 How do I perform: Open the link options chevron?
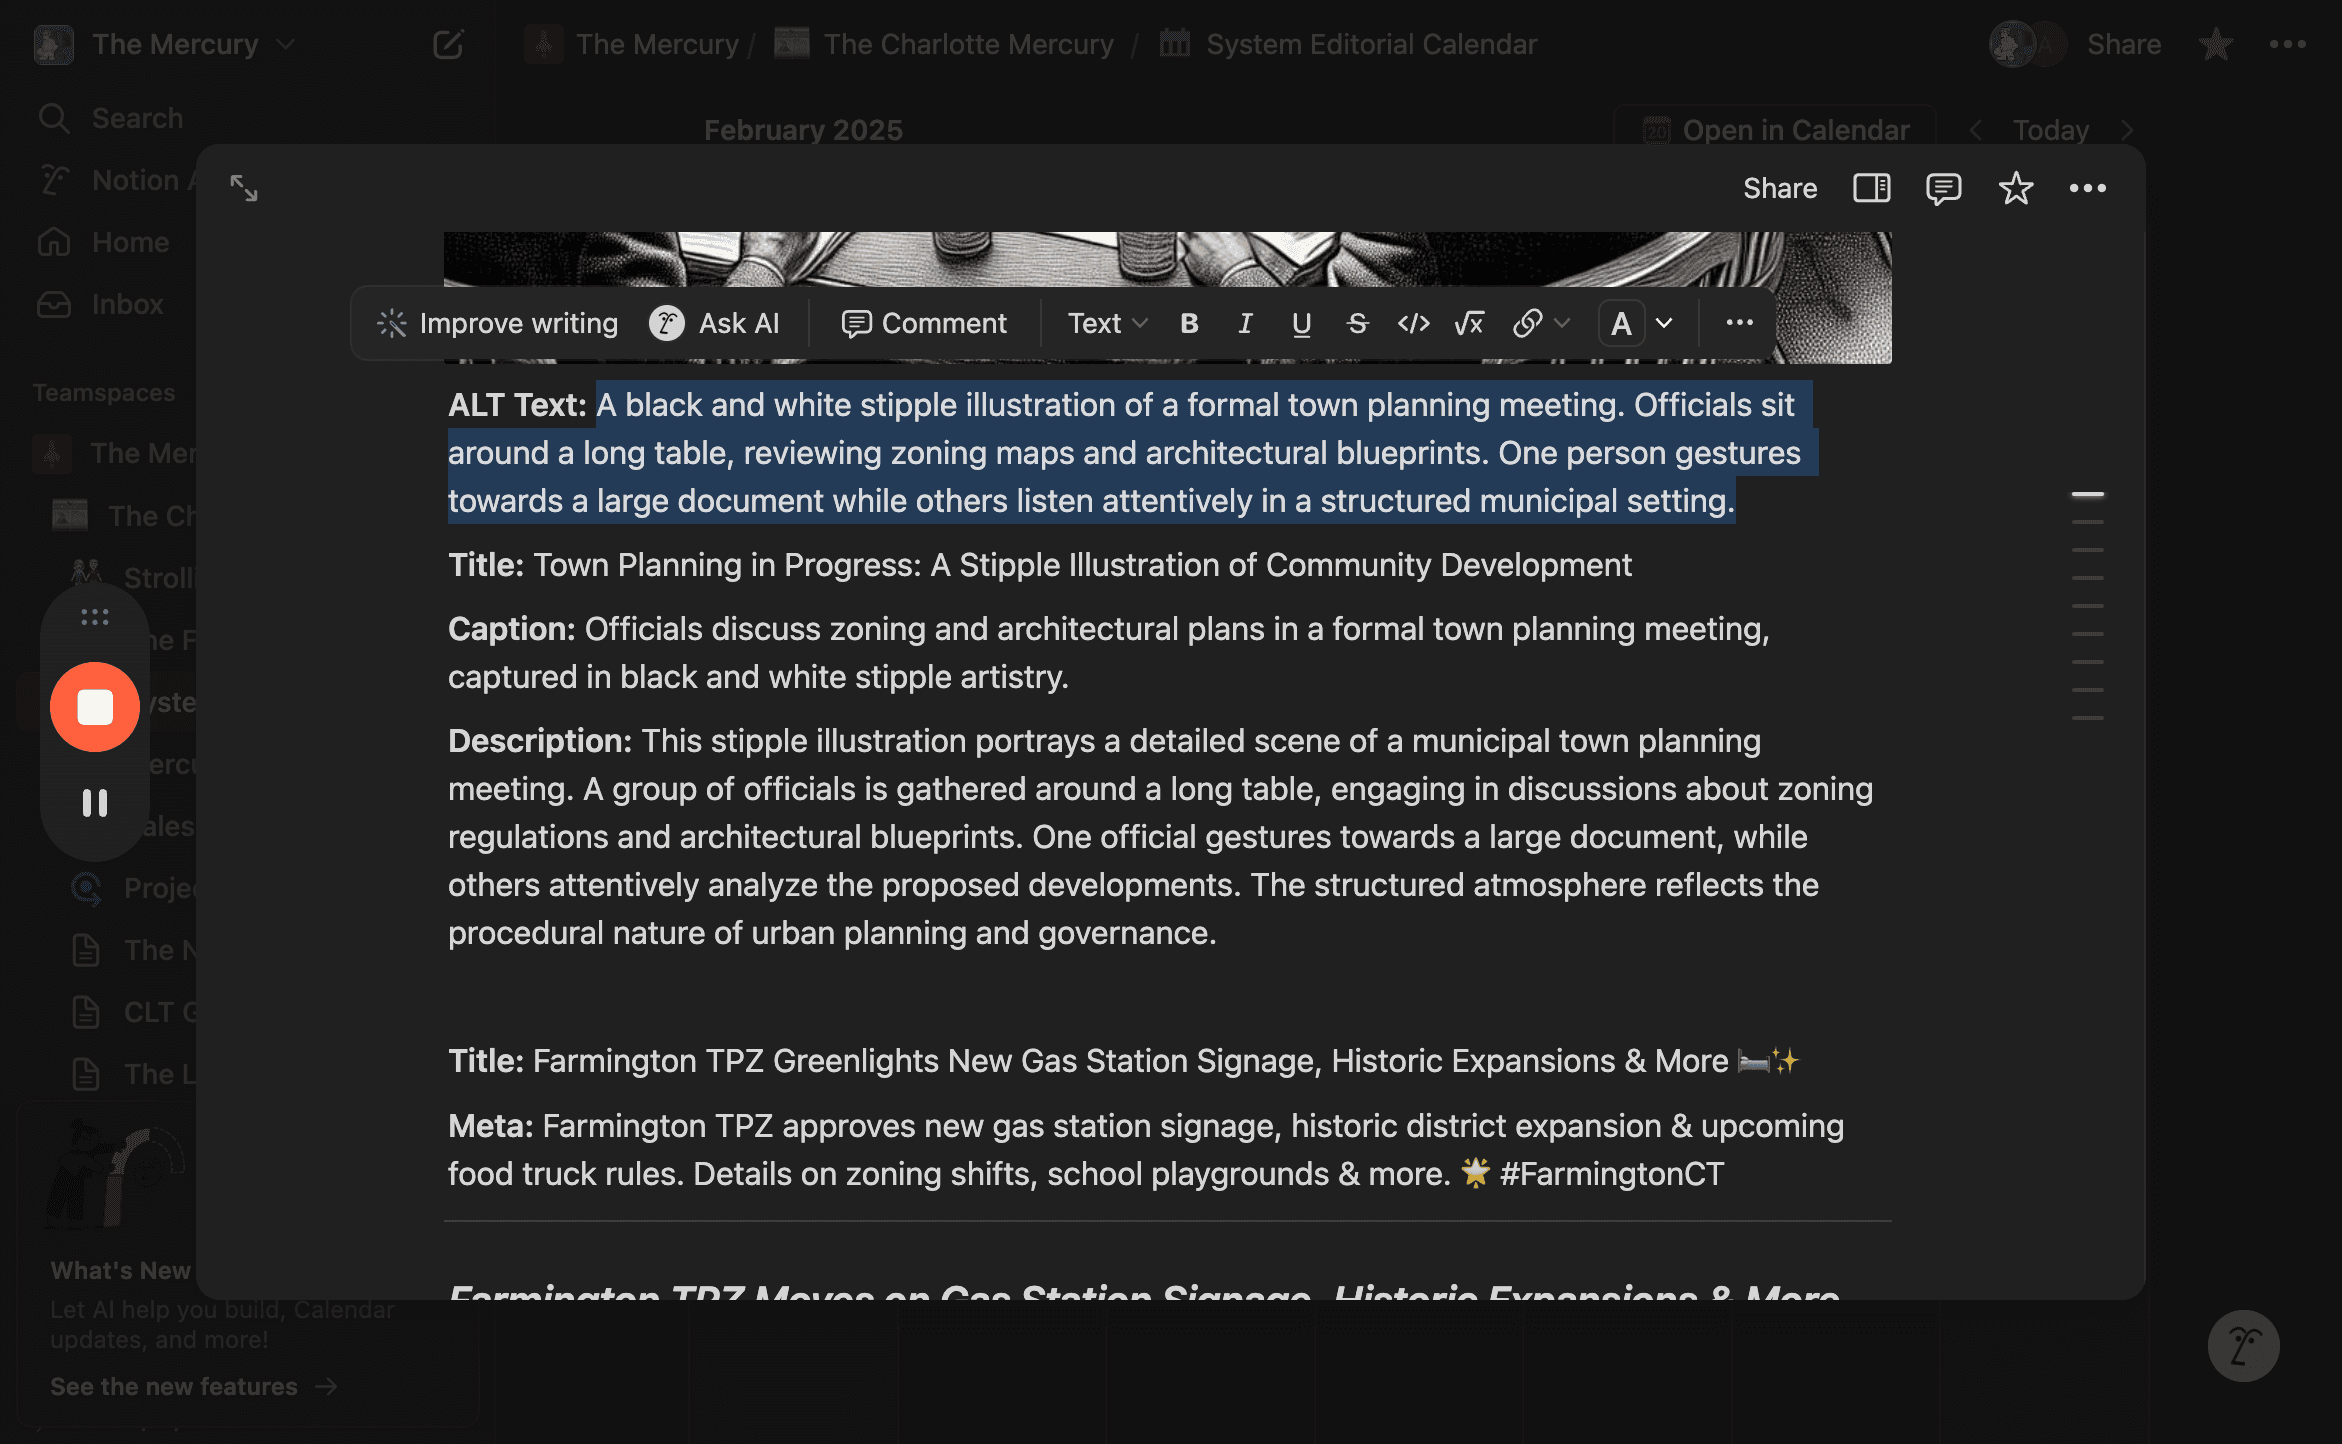[1563, 323]
